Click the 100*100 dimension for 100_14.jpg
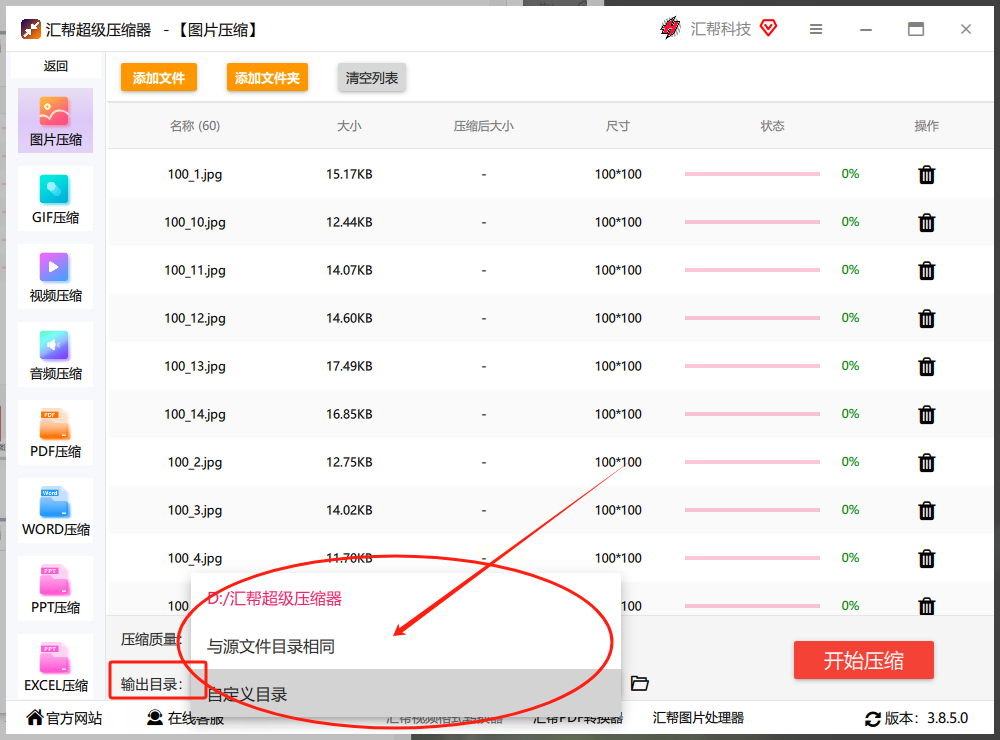The width and height of the screenshot is (1000, 740). pos(618,414)
